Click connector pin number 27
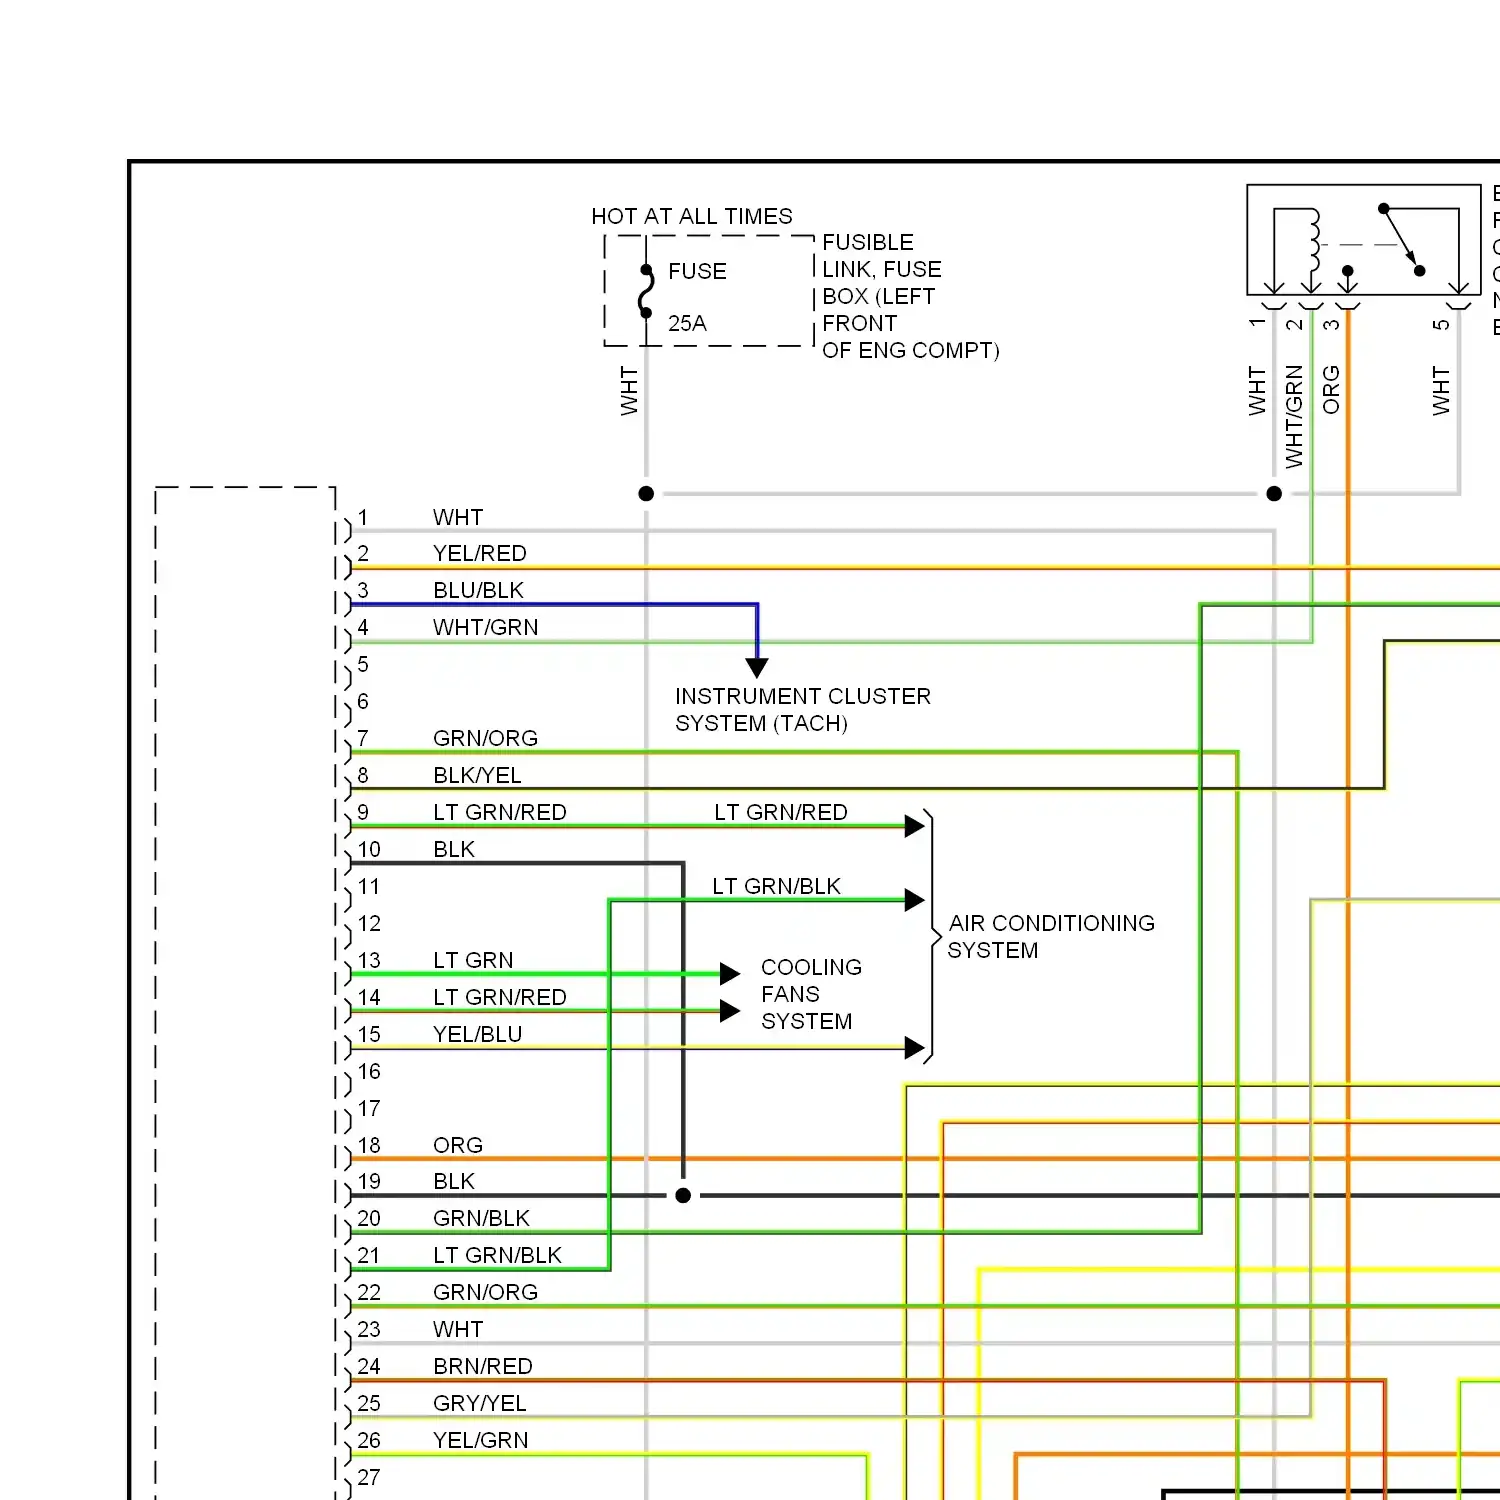Image resolution: width=1500 pixels, height=1500 pixels. [x=369, y=1477]
